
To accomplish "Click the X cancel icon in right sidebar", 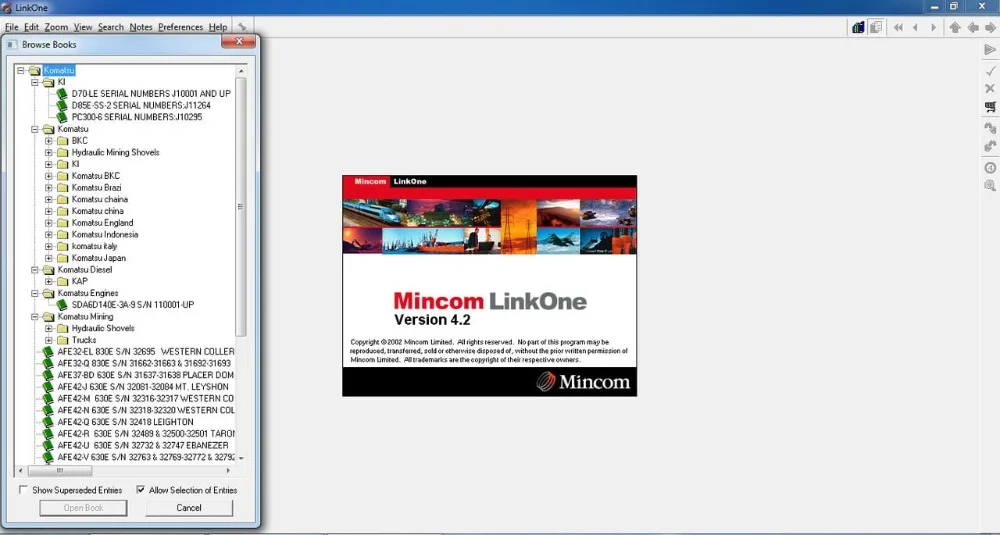I will 990,89.
